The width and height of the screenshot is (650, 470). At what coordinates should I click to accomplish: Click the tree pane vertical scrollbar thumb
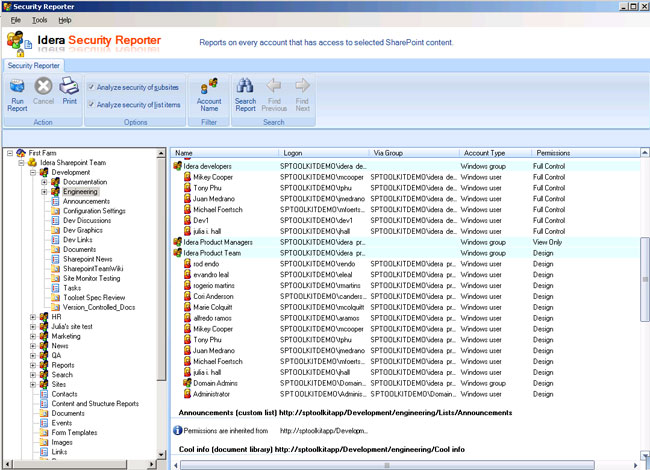click(161, 269)
